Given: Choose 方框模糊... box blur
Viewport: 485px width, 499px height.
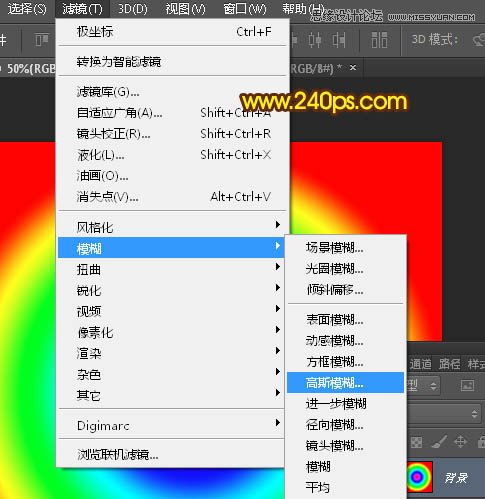Looking at the screenshot, I should [x=346, y=362].
